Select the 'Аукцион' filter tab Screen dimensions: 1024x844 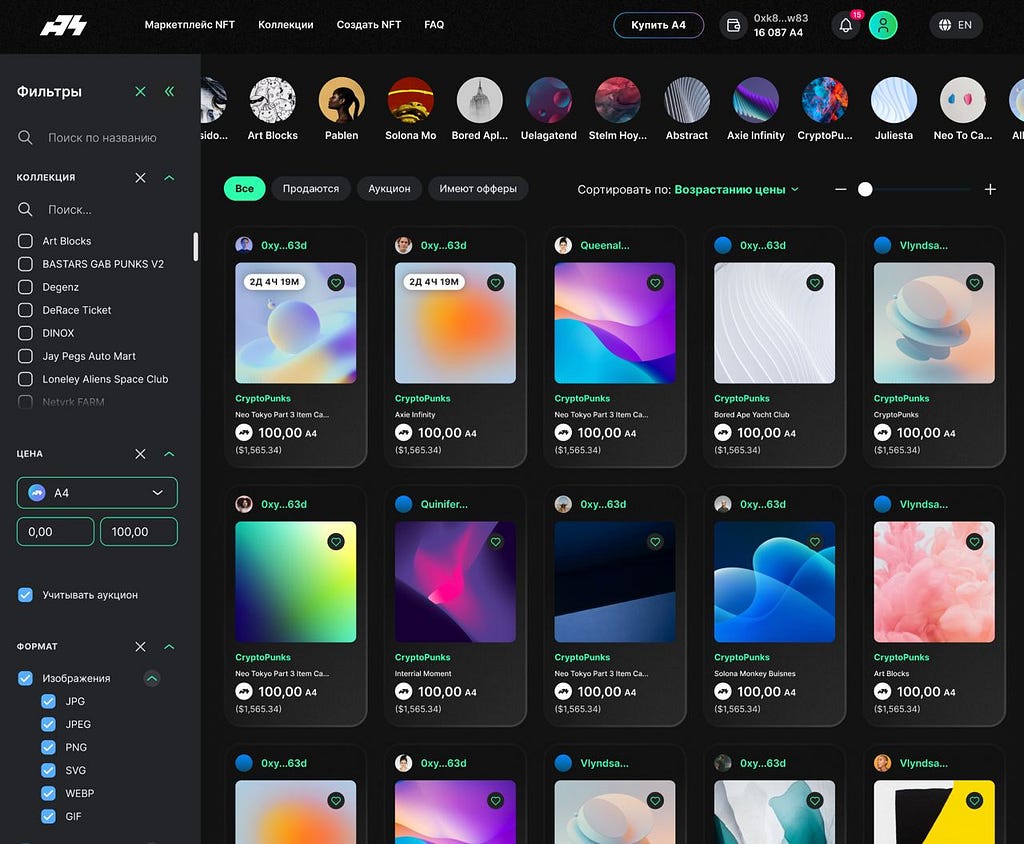click(389, 189)
